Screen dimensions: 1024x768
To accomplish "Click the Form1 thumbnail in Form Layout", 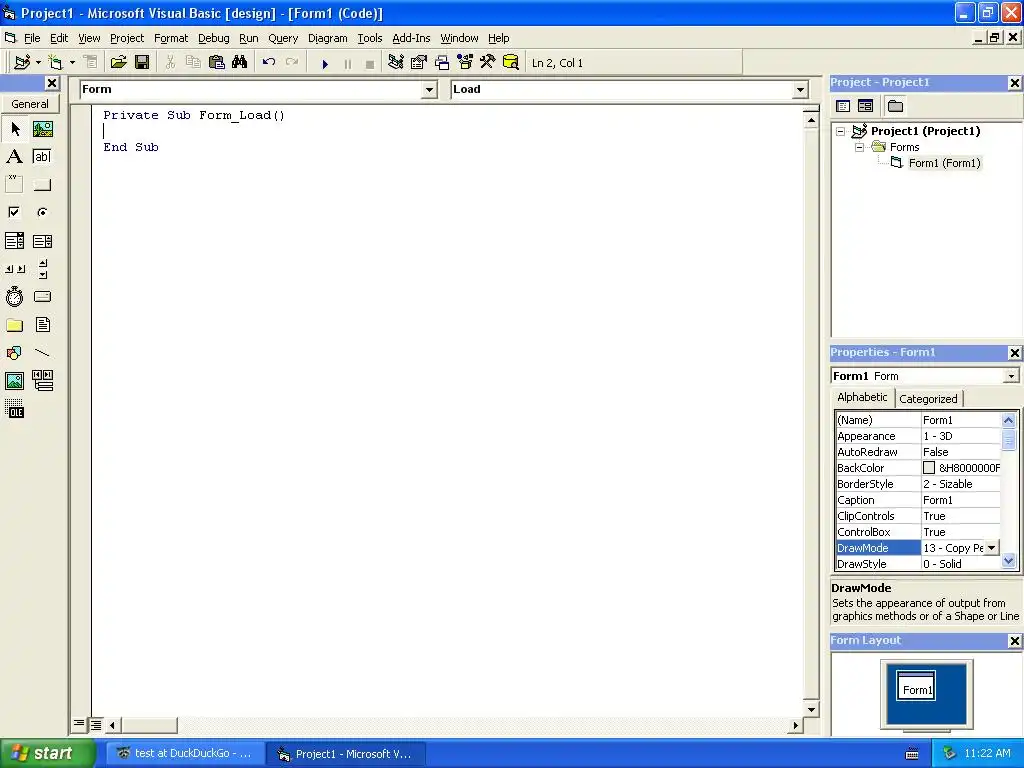I will click(916, 686).
